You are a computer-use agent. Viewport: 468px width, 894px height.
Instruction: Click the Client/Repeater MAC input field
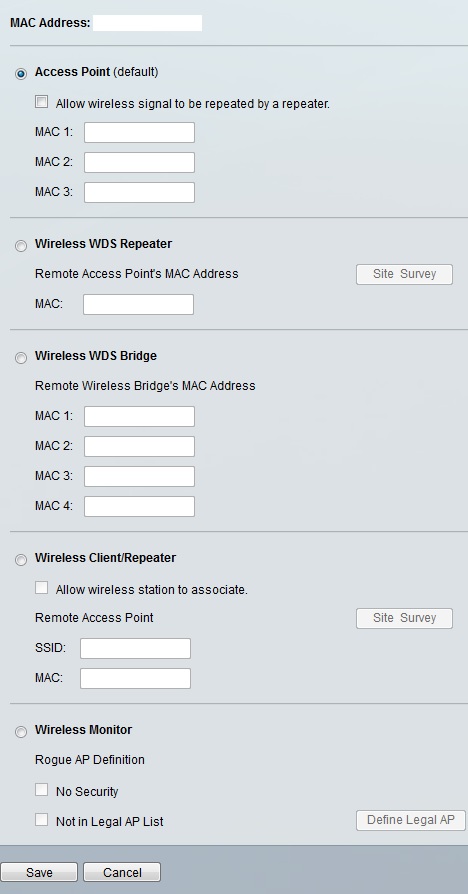(136, 678)
